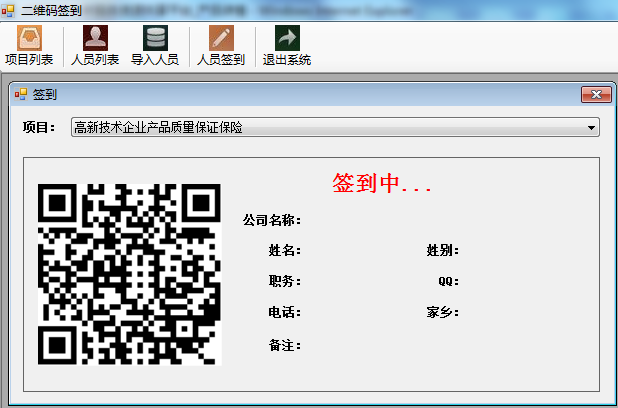
Task: Click the 二维码签到 title bar app icon
Action: [x=8, y=11]
